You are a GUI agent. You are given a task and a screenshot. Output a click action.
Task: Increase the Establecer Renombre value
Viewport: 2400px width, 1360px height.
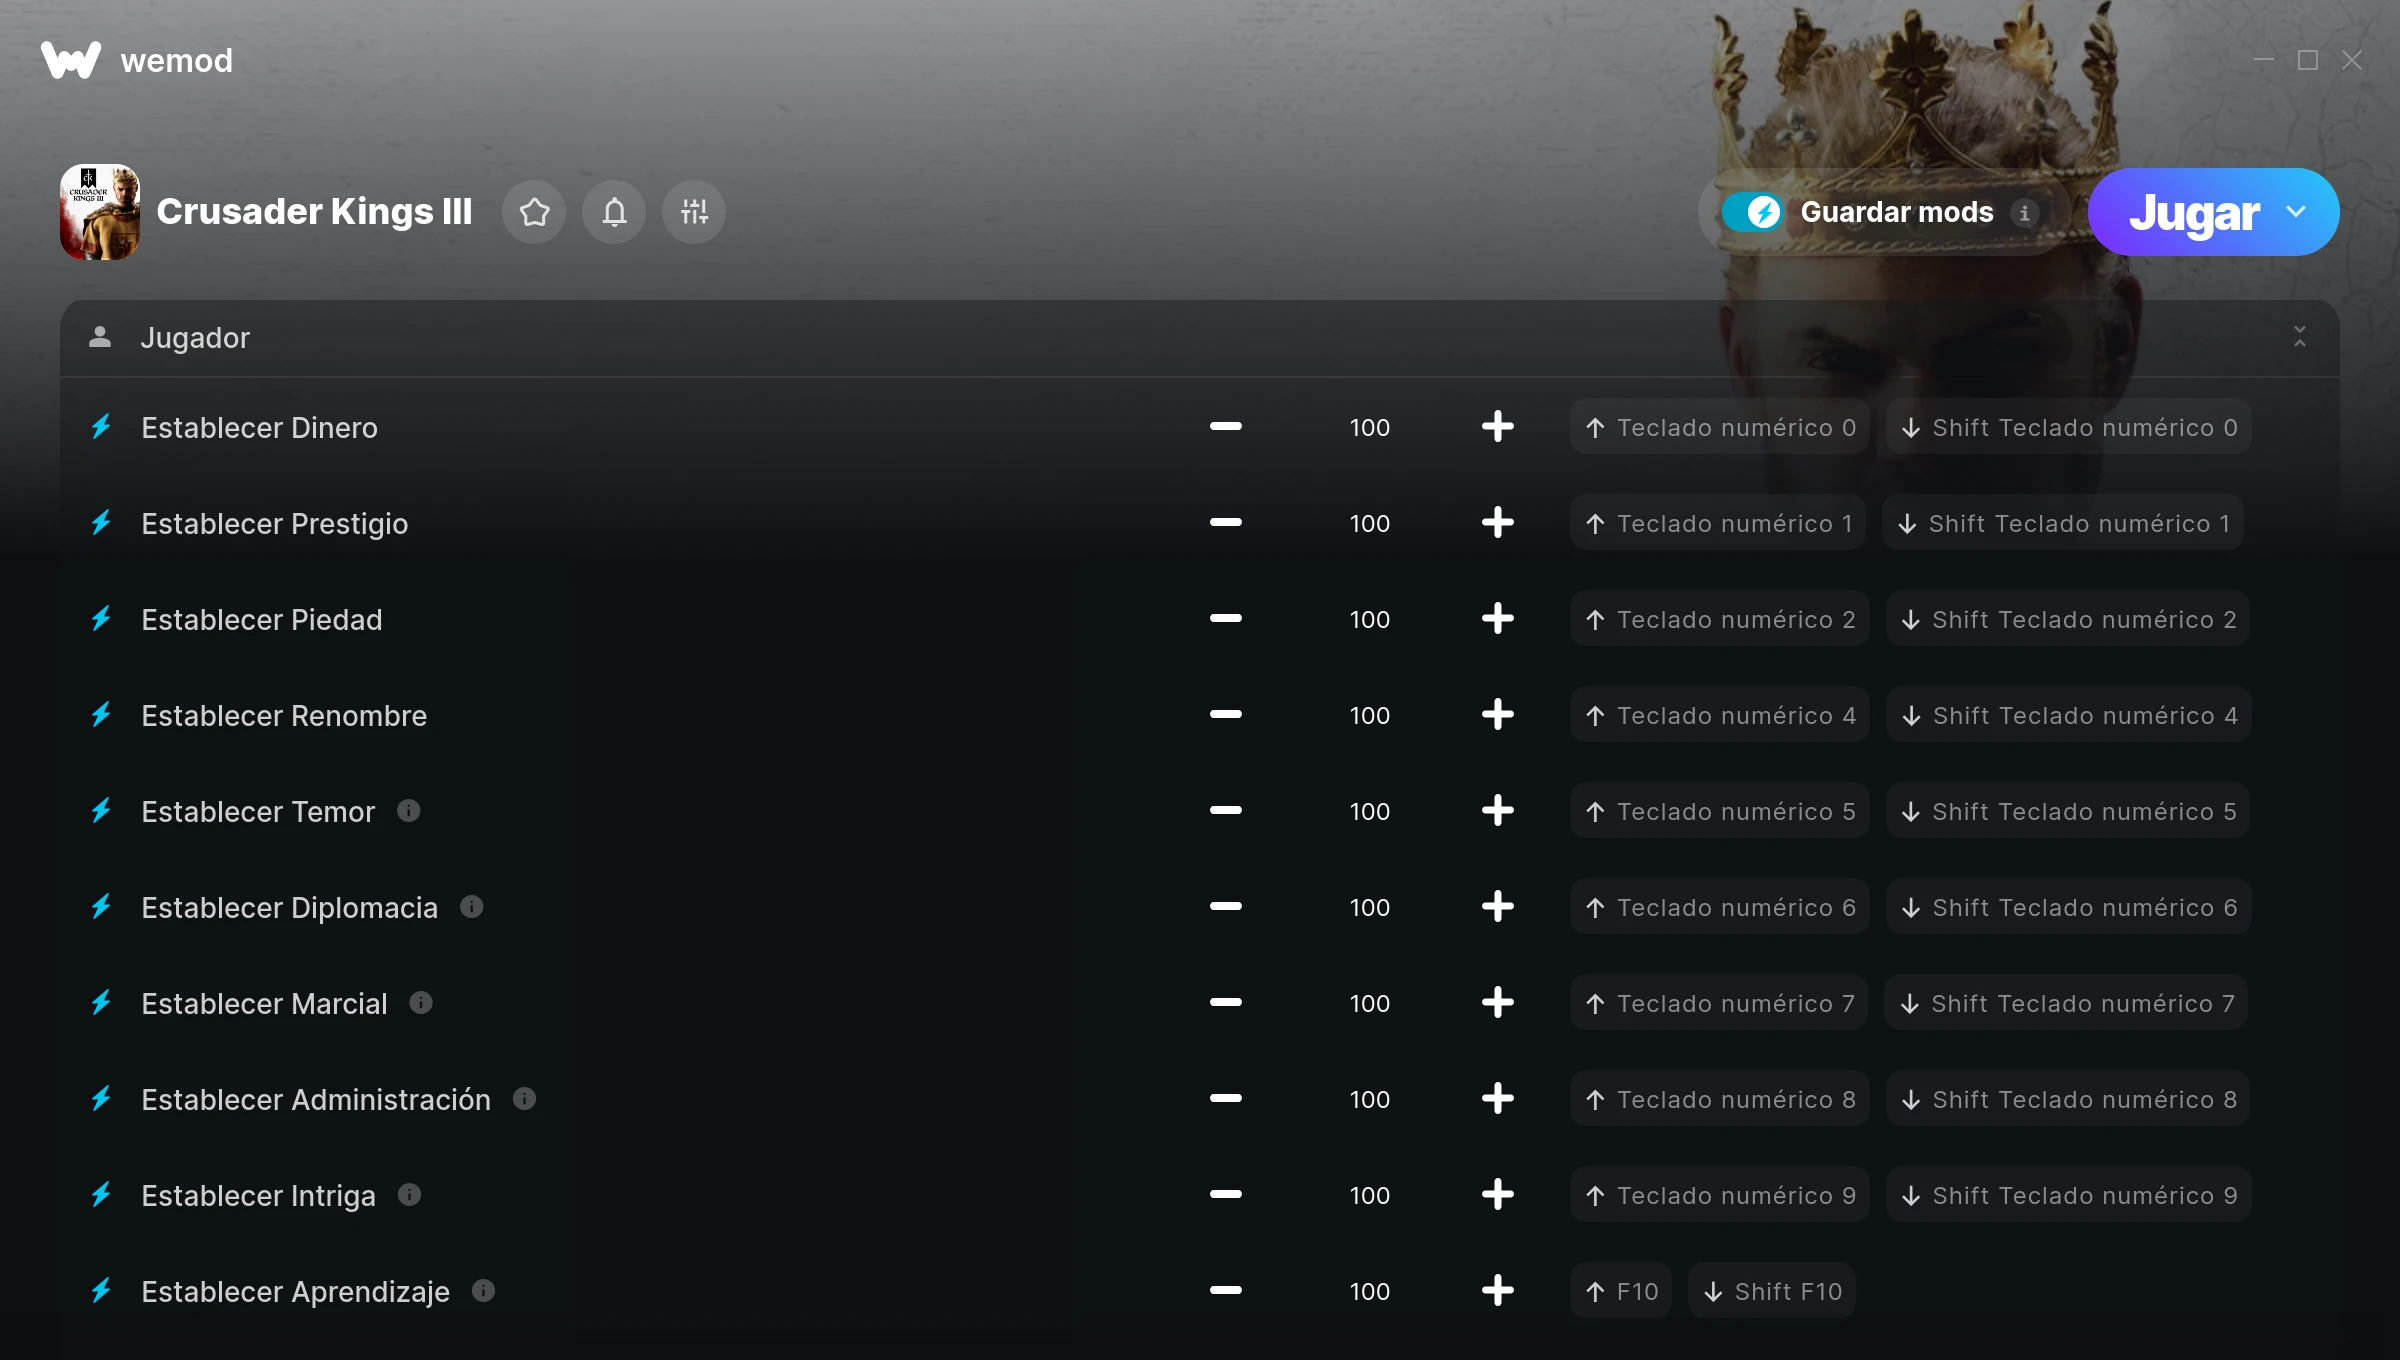pyautogui.click(x=1497, y=715)
